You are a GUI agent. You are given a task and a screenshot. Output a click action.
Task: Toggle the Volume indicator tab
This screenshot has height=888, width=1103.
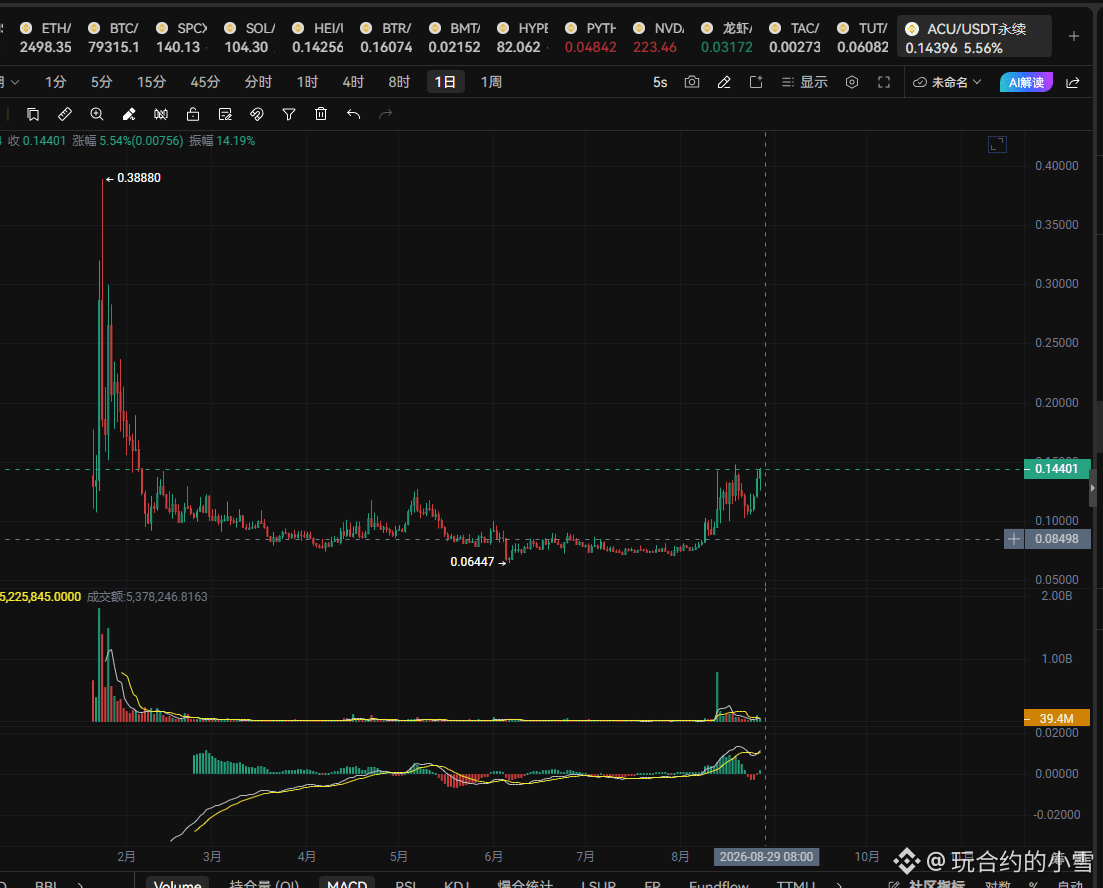(x=177, y=884)
